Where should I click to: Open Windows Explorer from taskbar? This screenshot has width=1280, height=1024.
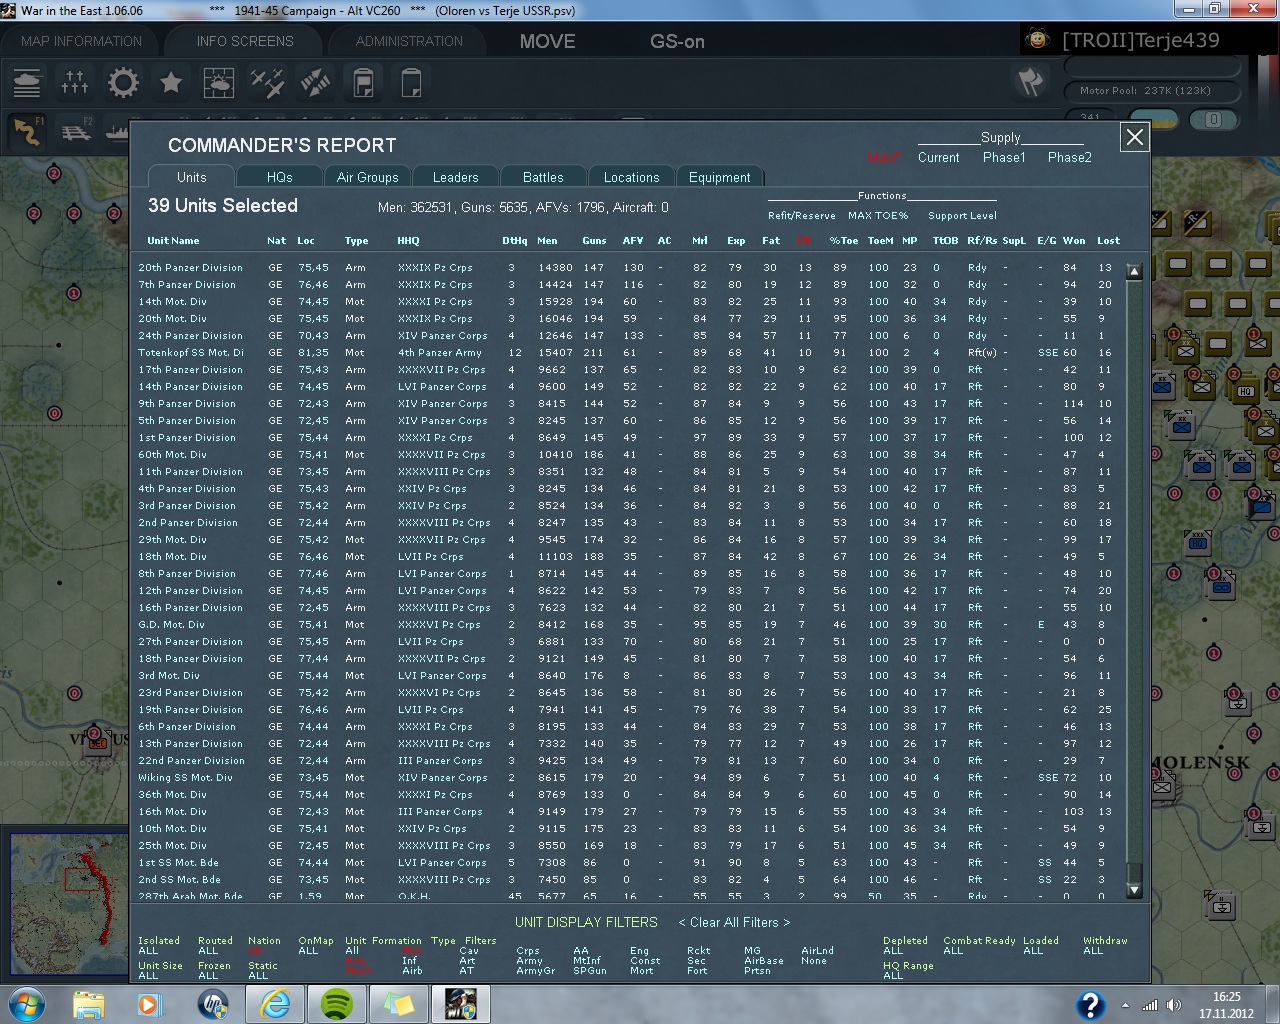click(88, 1003)
